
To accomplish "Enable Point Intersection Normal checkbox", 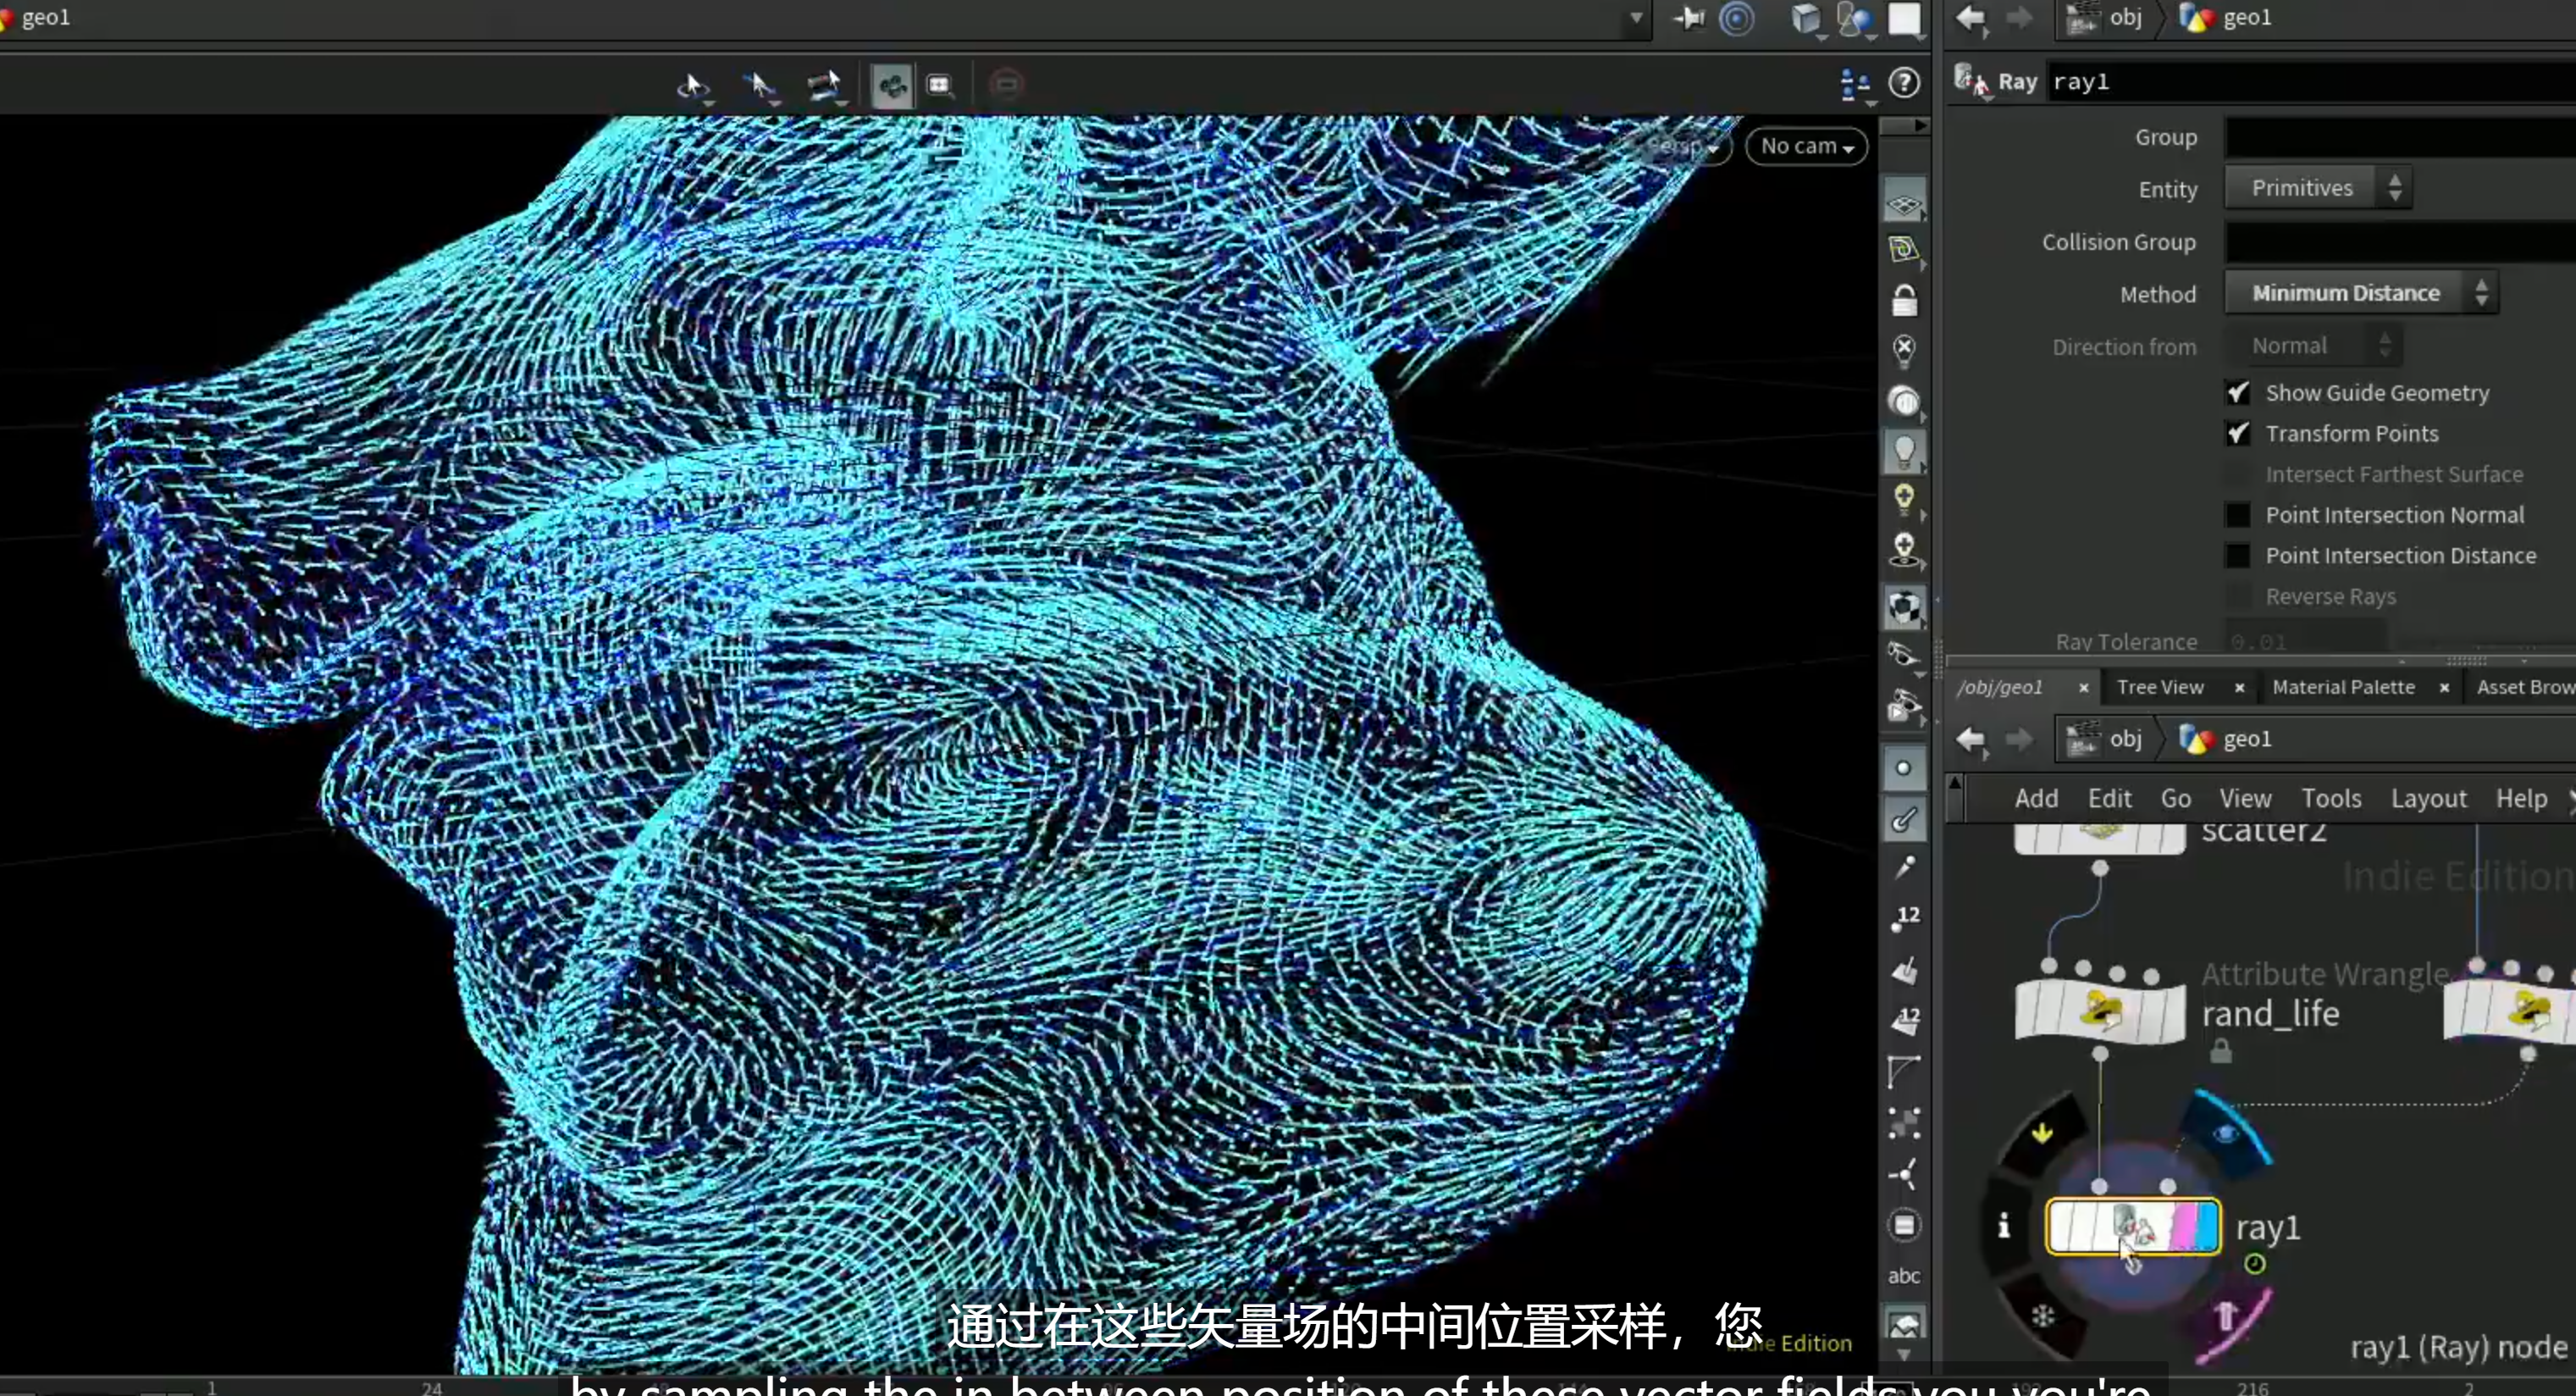I will point(2238,515).
